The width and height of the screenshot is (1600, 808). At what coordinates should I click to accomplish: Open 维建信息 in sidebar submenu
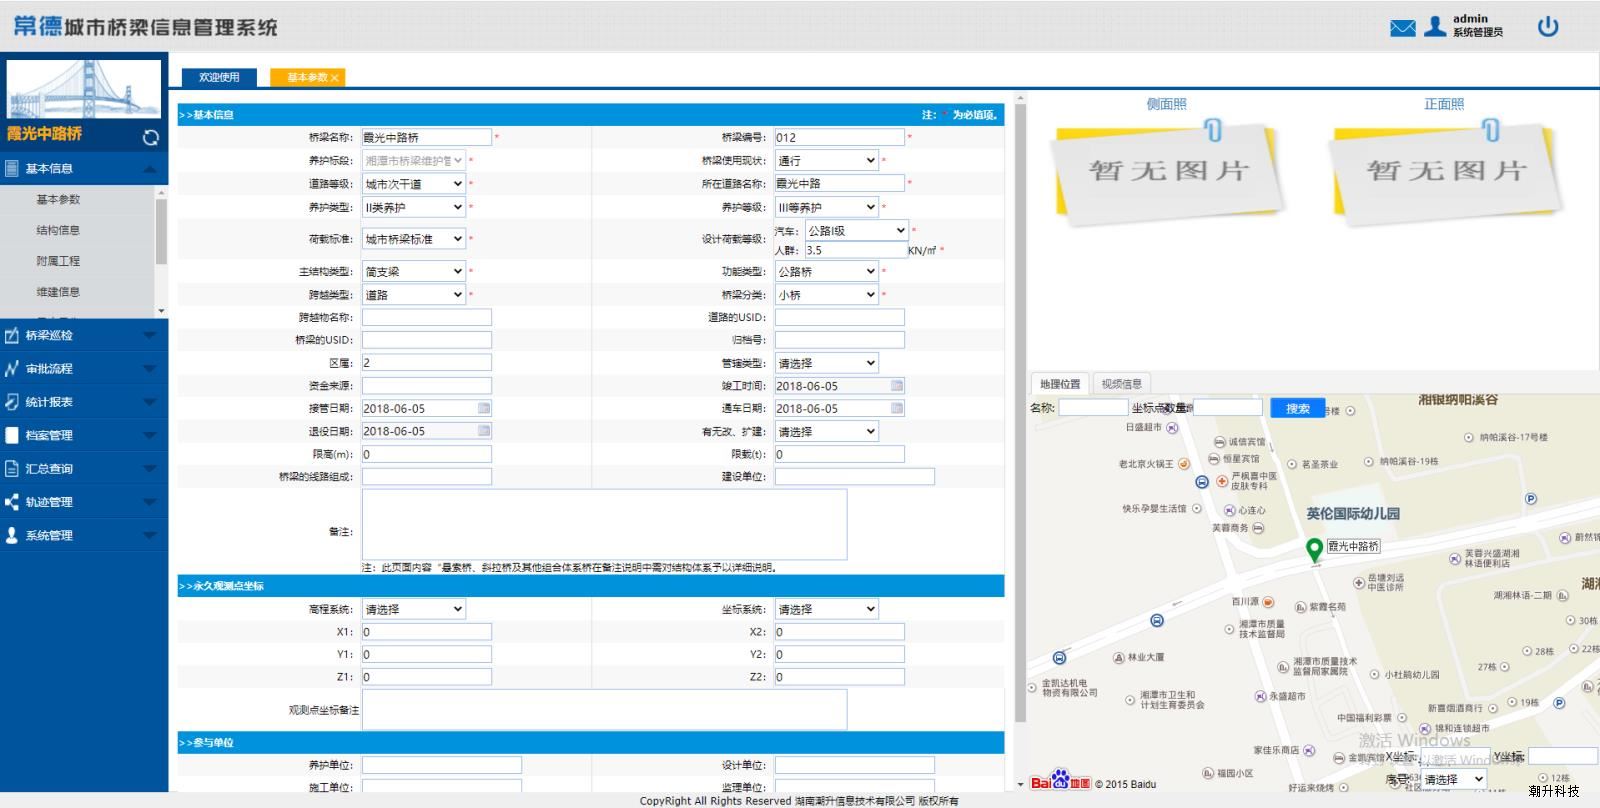(x=58, y=292)
